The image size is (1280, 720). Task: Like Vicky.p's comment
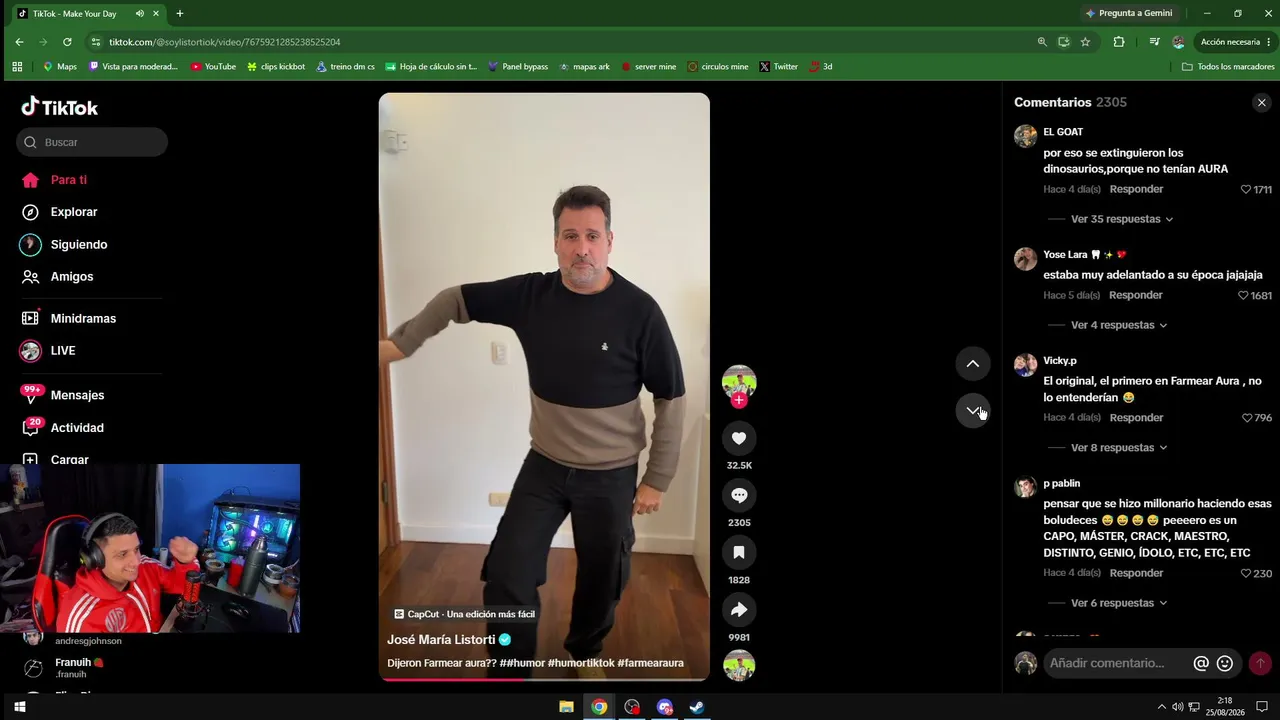tap(1247, 418)
